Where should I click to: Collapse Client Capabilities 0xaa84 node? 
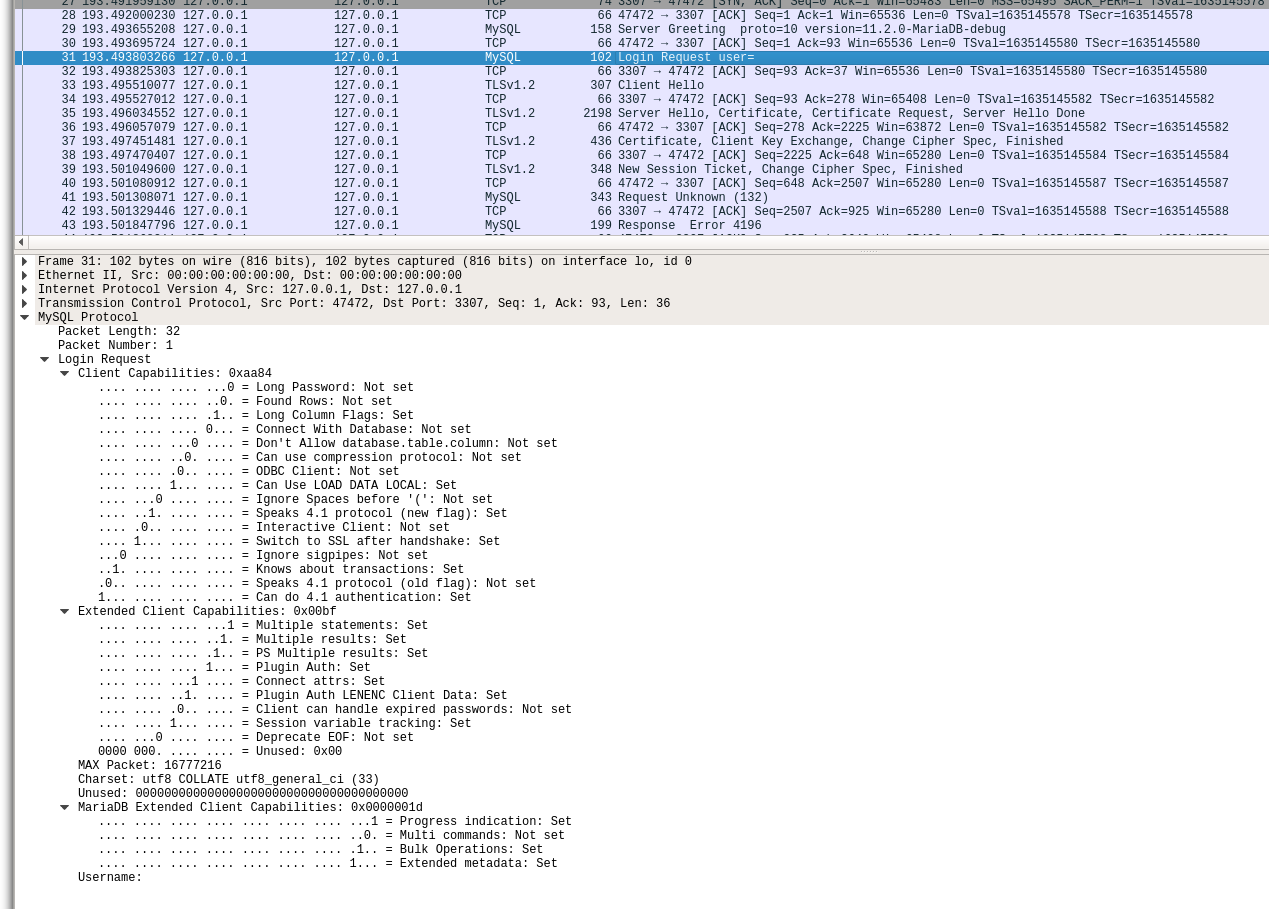coord(64,374)
